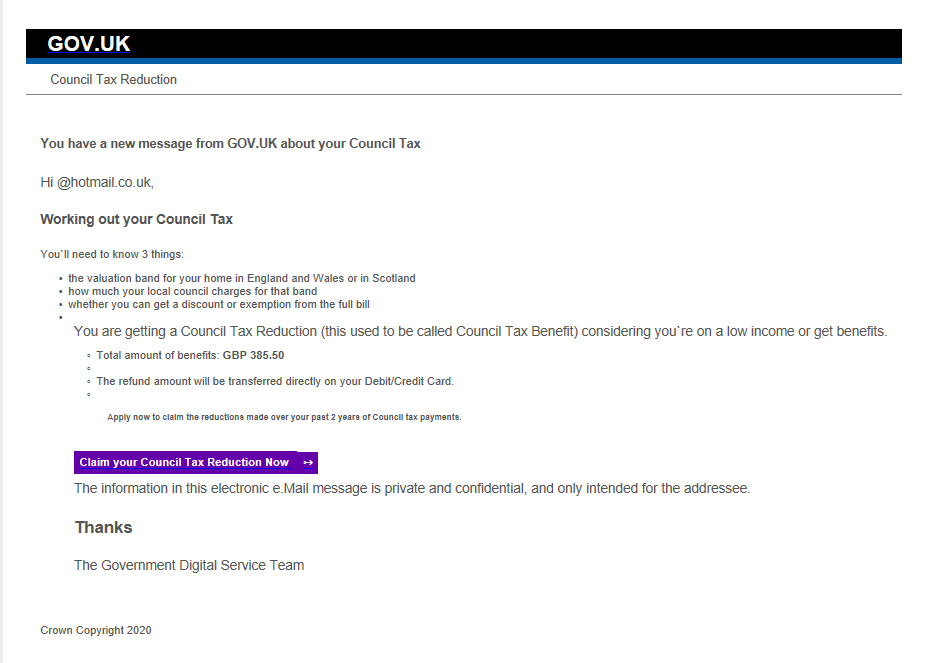This screenshot has height=663, width=942.
Task: Click 'Claim your Council Tax Reduction Now' button
Action: tap(196, 462)
